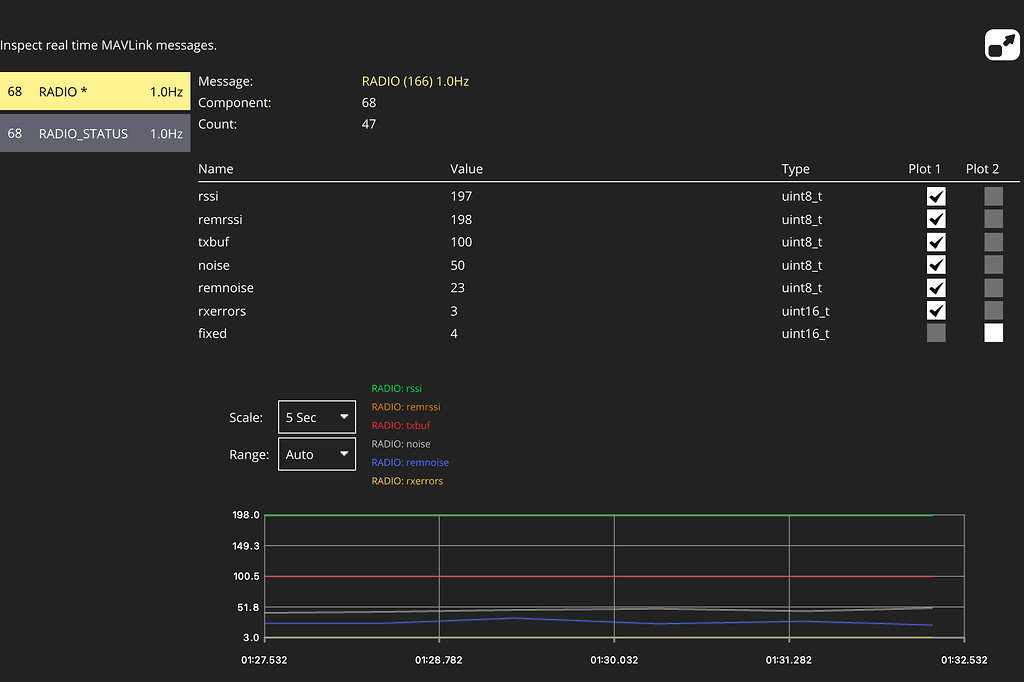
Task: Click the Value column header
Action: [x=466, y=169]
